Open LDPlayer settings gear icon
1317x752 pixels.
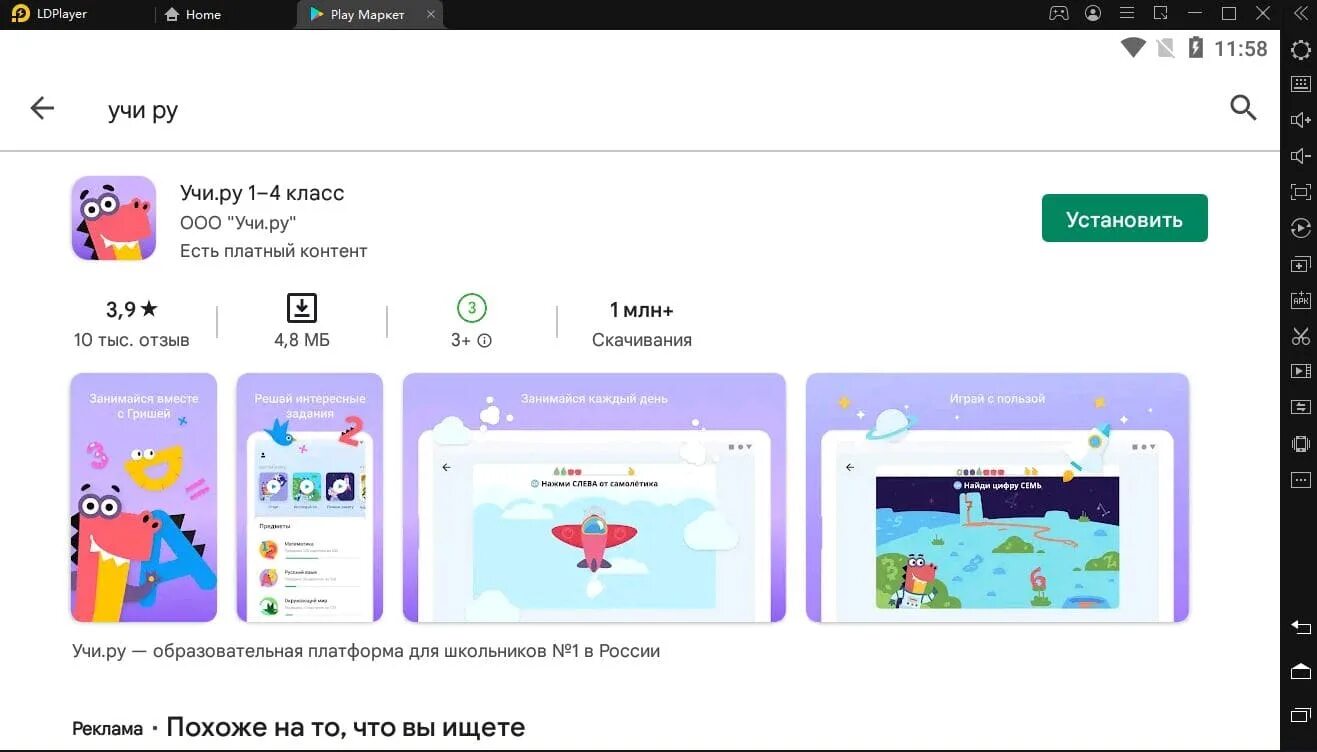pos(1300,50)
